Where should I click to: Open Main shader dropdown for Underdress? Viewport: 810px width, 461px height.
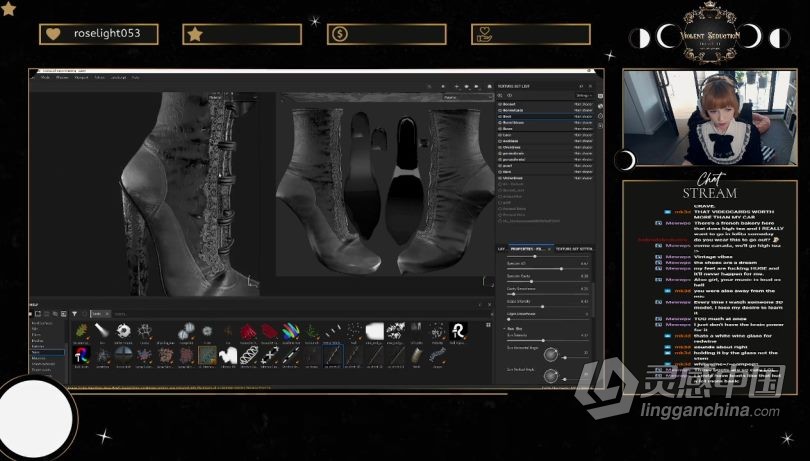coord(583,178)
